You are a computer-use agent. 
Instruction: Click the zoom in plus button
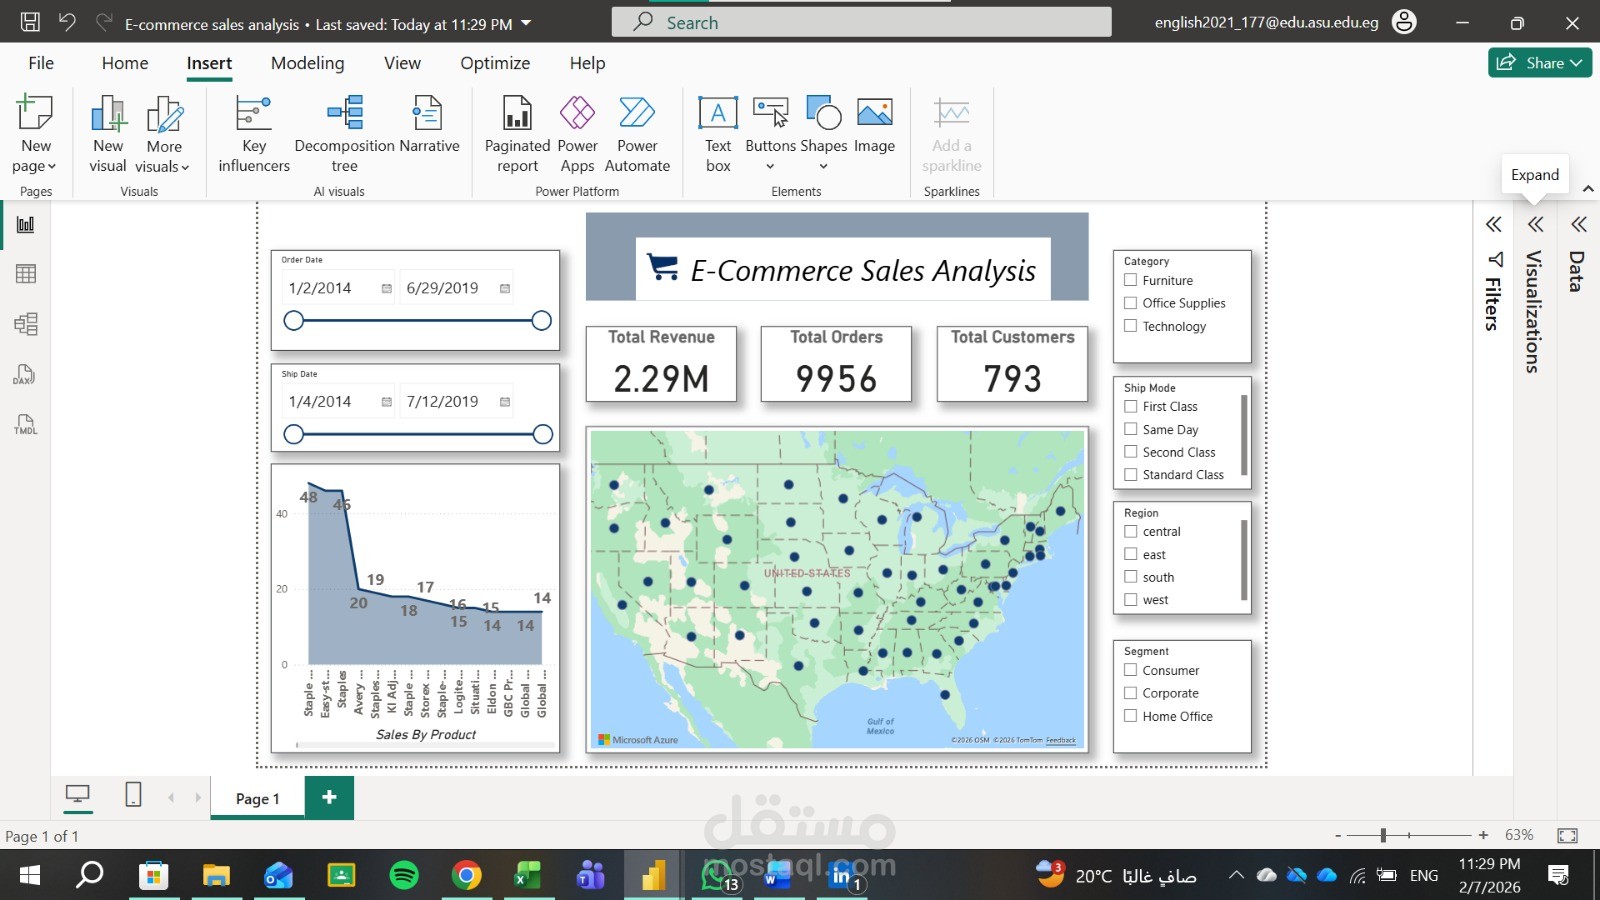point(1483,835)
